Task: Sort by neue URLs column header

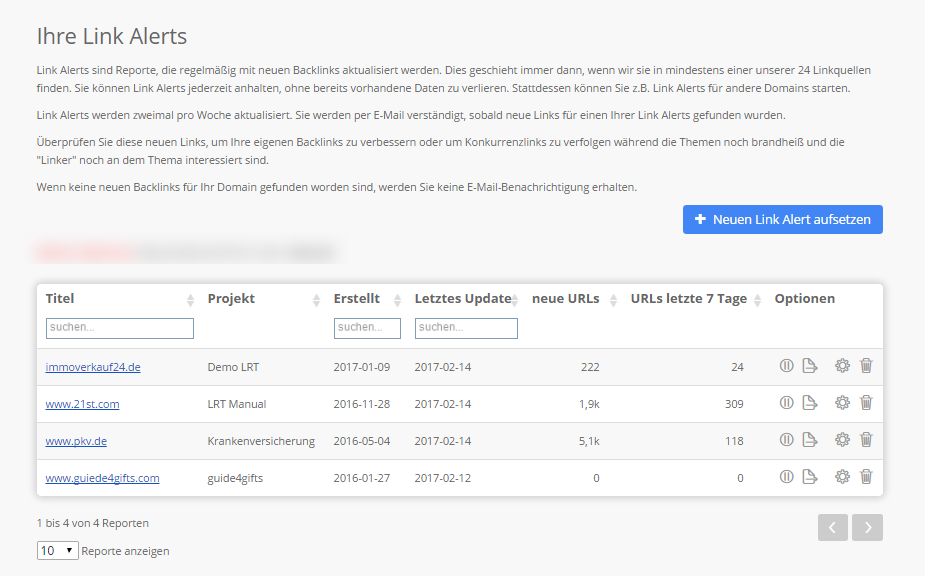Action: tap(566, 299)
